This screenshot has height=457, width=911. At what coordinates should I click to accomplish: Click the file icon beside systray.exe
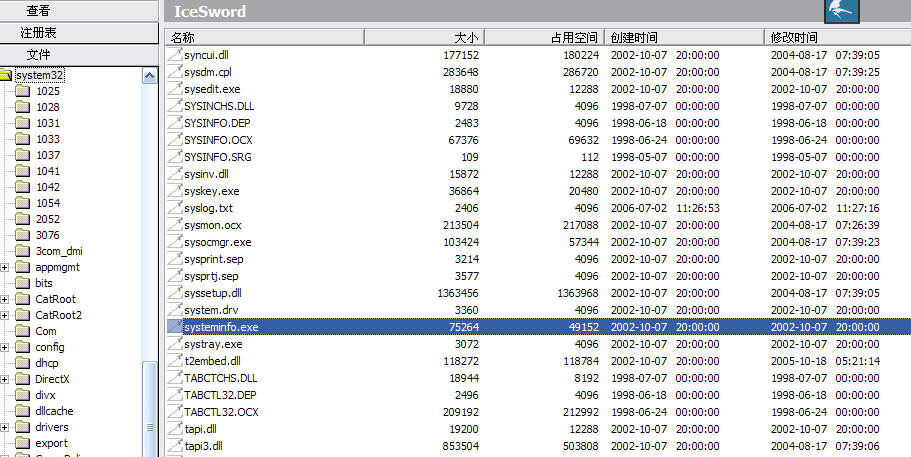175,344
